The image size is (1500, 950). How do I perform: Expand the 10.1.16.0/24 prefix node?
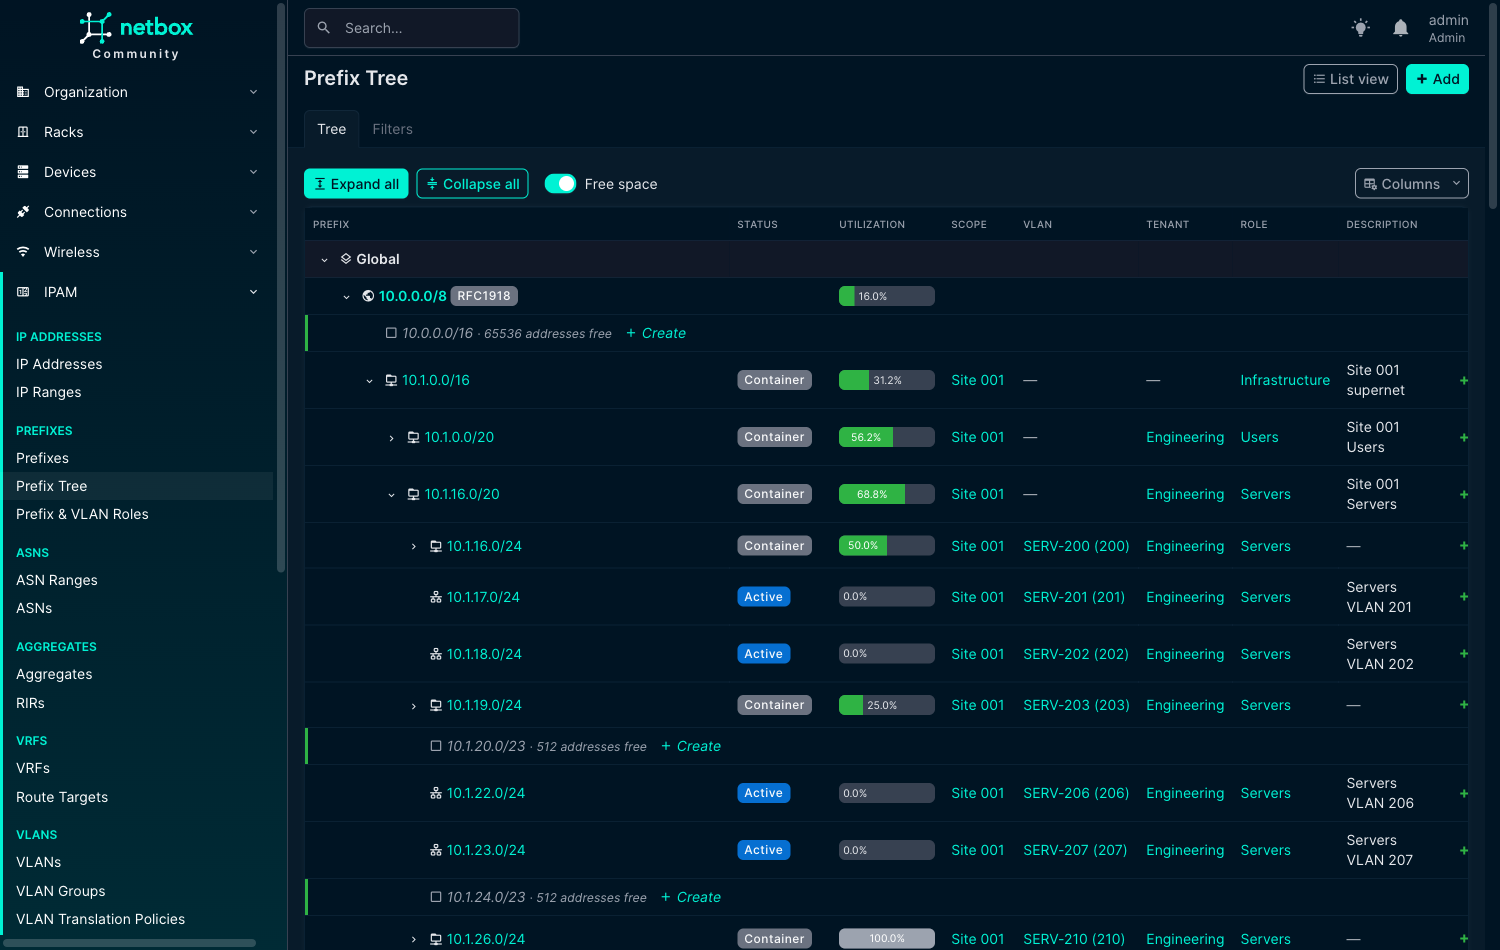click(413, 547)
